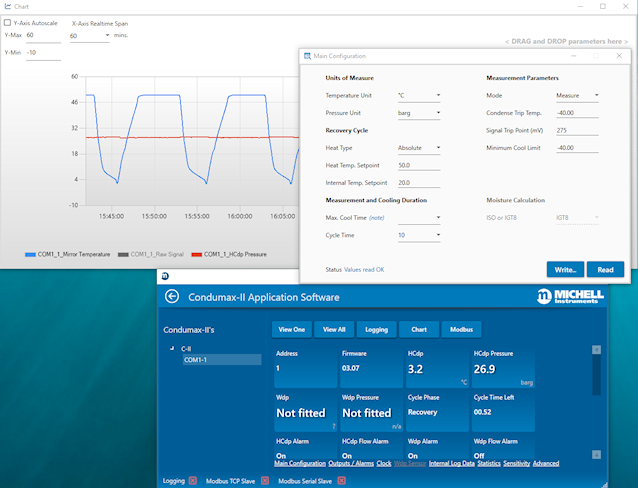Screen dimensions: 638x488
Task: Click the Main Configuration window icon
Action: 307,56
